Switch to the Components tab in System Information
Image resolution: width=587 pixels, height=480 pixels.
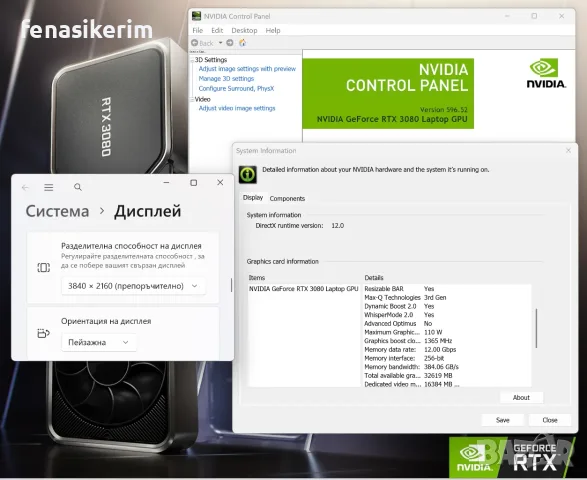tap(287, 198)
